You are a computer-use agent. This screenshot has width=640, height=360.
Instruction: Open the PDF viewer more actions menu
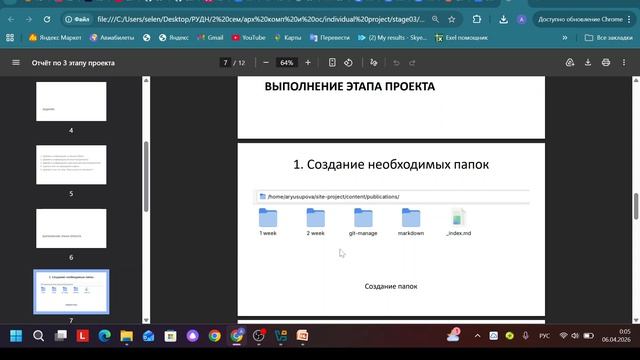(x=624, y=62)
